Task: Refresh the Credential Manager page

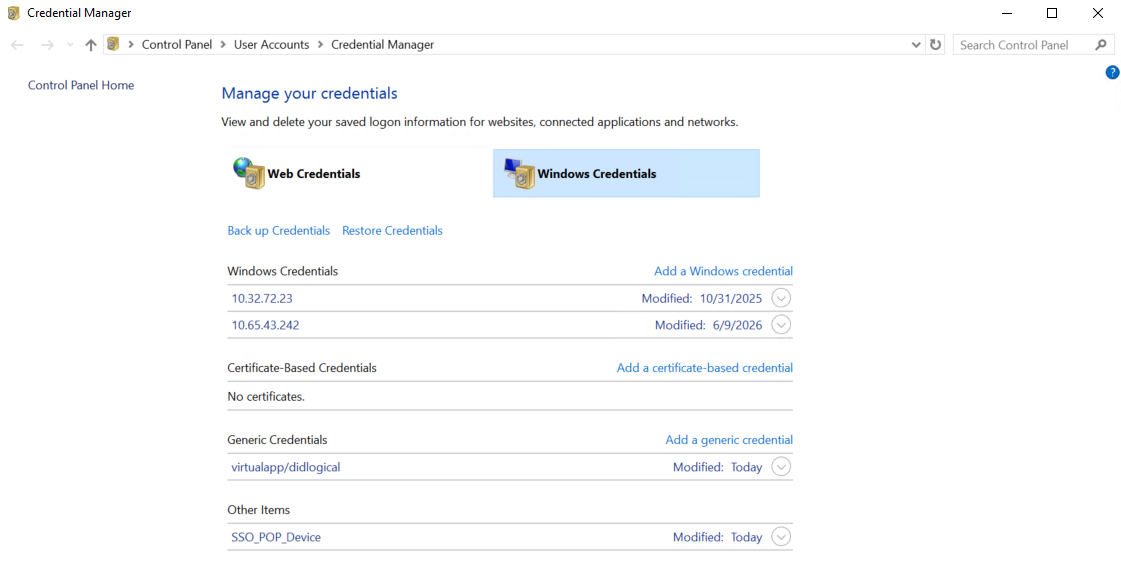Action: coord(935,44)
